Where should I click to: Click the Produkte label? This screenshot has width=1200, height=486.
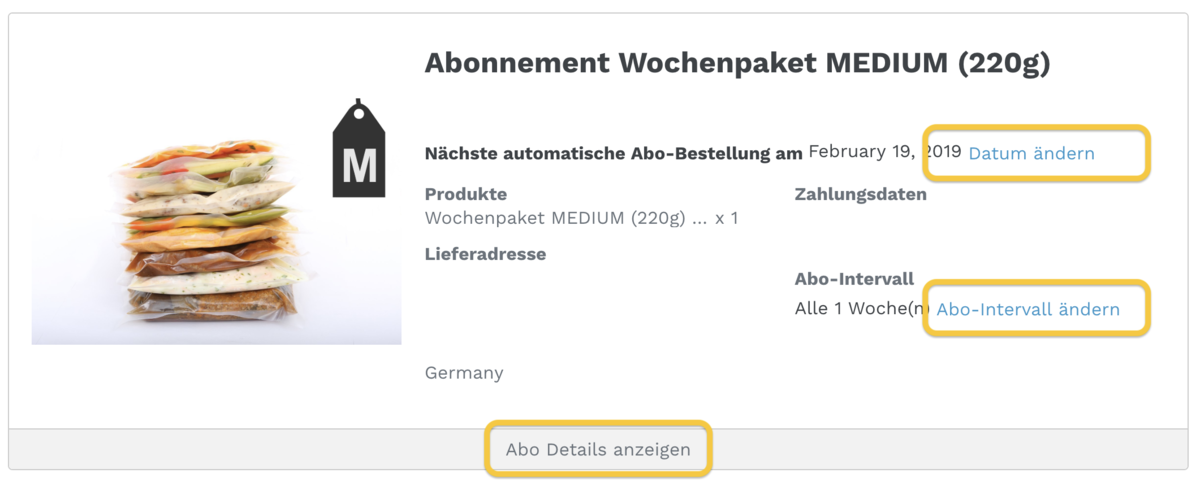point(466,194)
